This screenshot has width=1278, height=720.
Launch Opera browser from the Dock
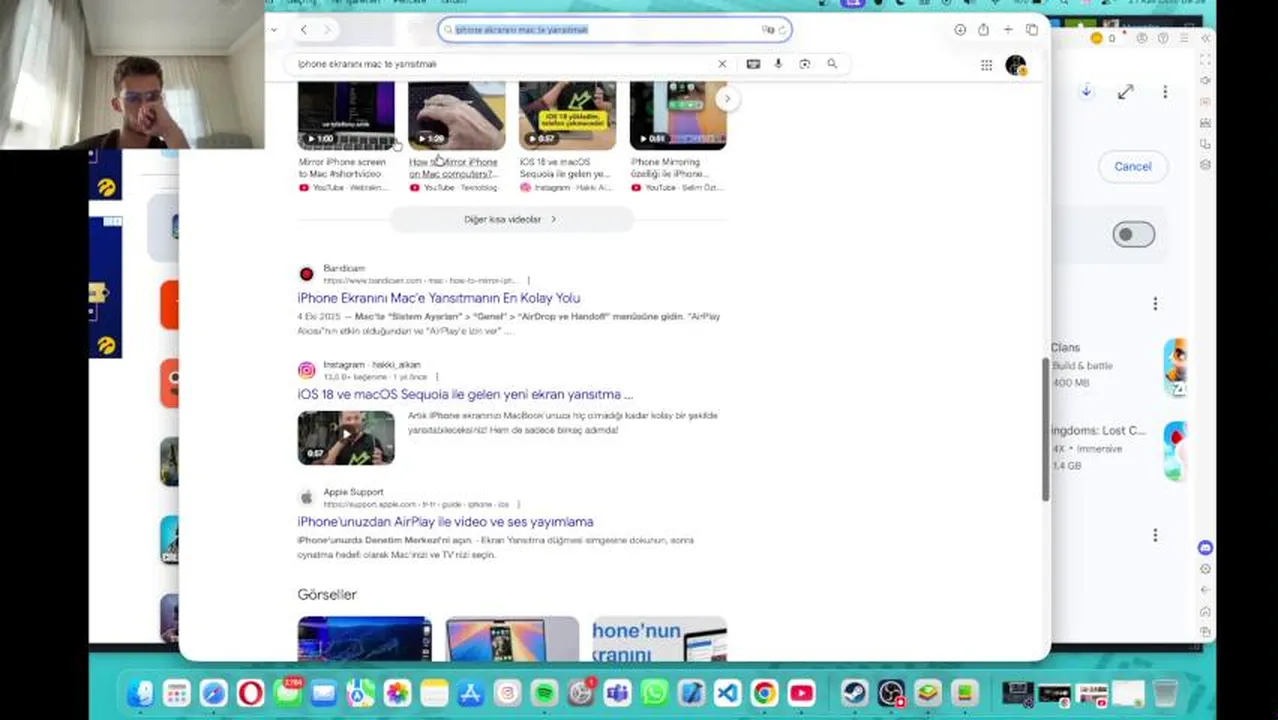click(251, 693)
